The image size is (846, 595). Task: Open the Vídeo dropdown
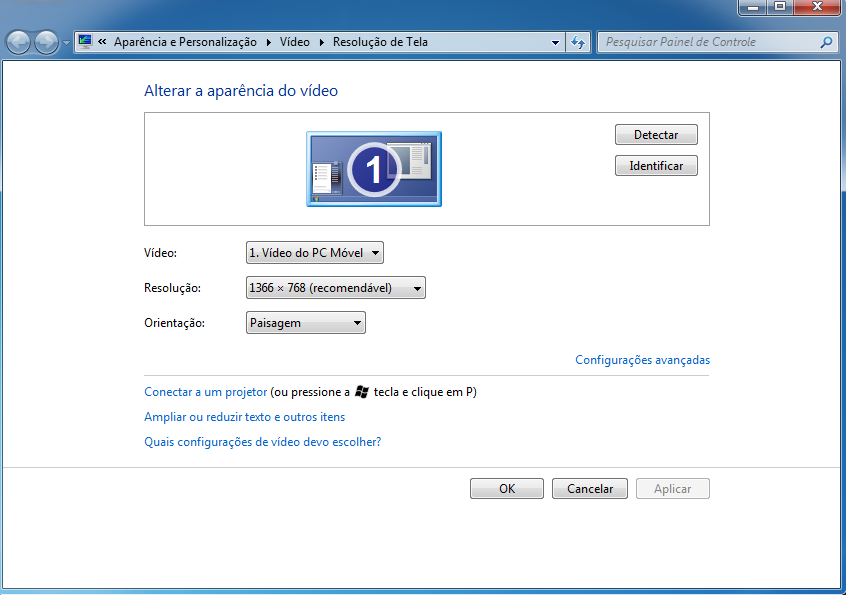tap(315, 252)
